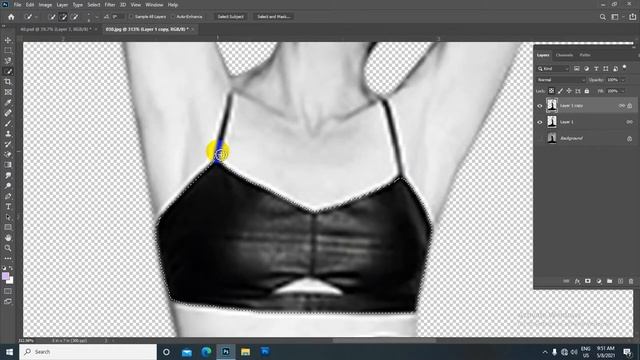The width and height of the screenshot is (640, 360).
Task: Select the Brush tool
Action: (8, 124)
